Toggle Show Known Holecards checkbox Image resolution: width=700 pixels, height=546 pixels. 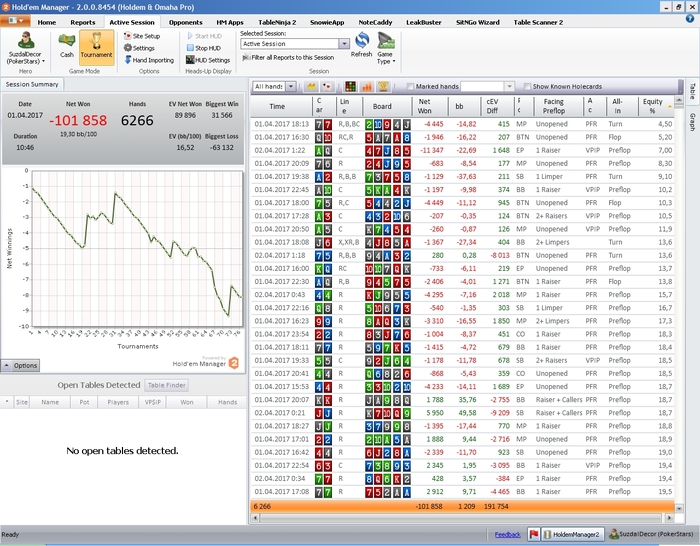pos(527,87)
